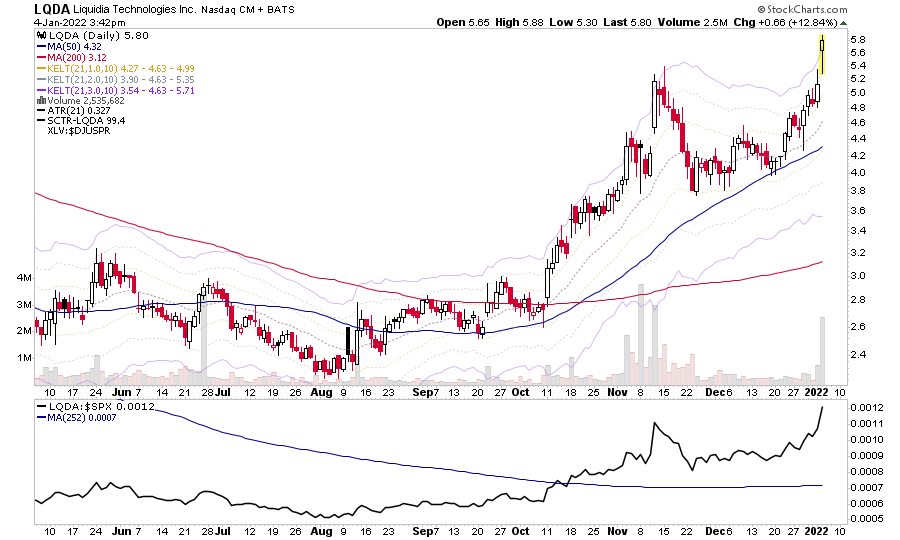
Task: Click the 2M volume axis label
Action: pyautogui.click(x=24, y=331)
